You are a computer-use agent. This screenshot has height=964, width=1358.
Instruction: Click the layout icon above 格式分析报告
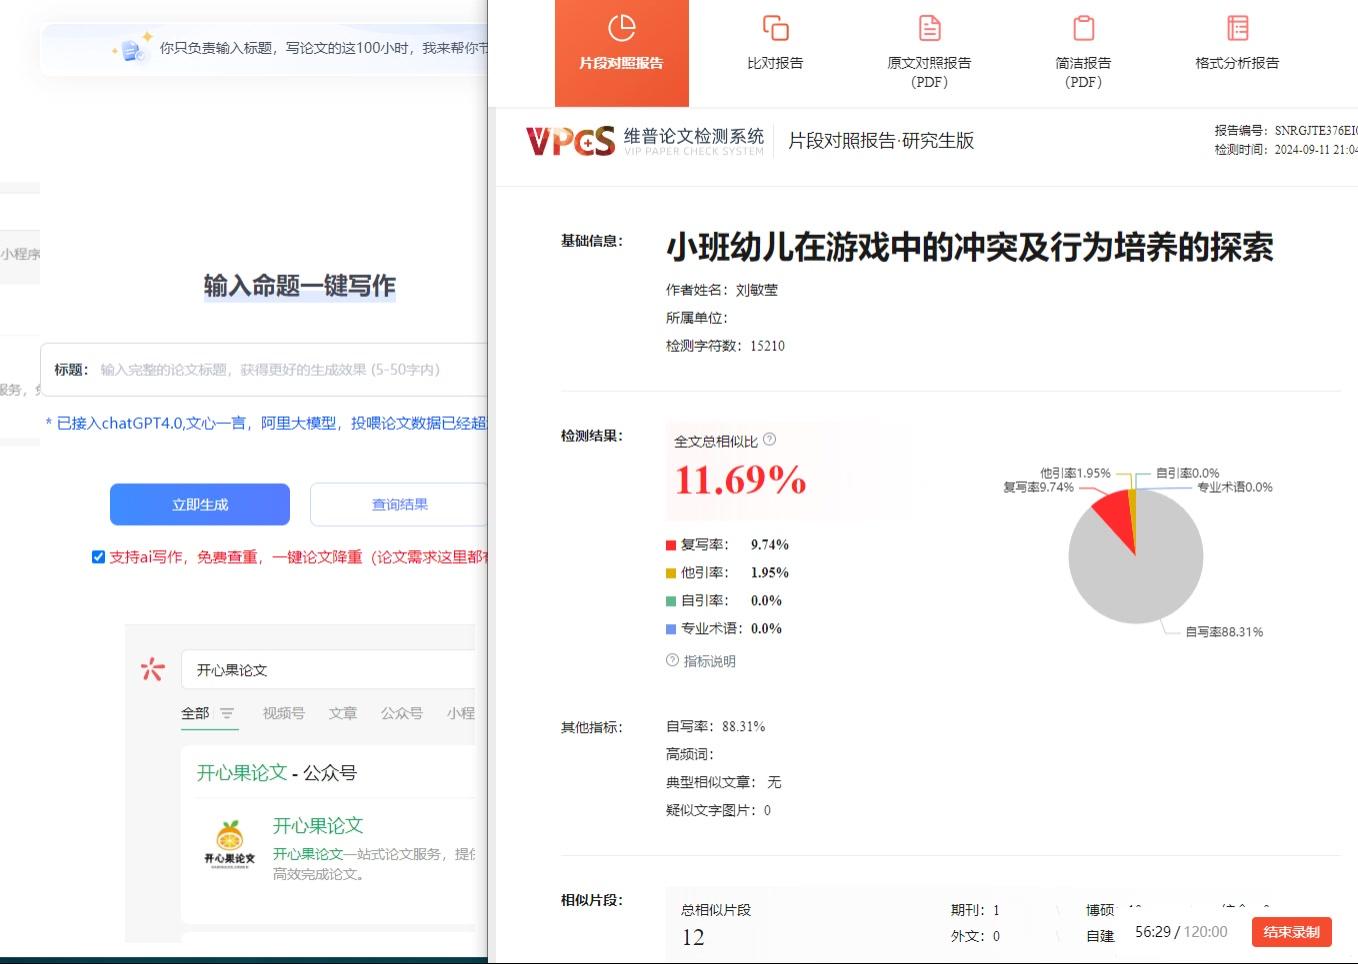(x=1237, y=28)
